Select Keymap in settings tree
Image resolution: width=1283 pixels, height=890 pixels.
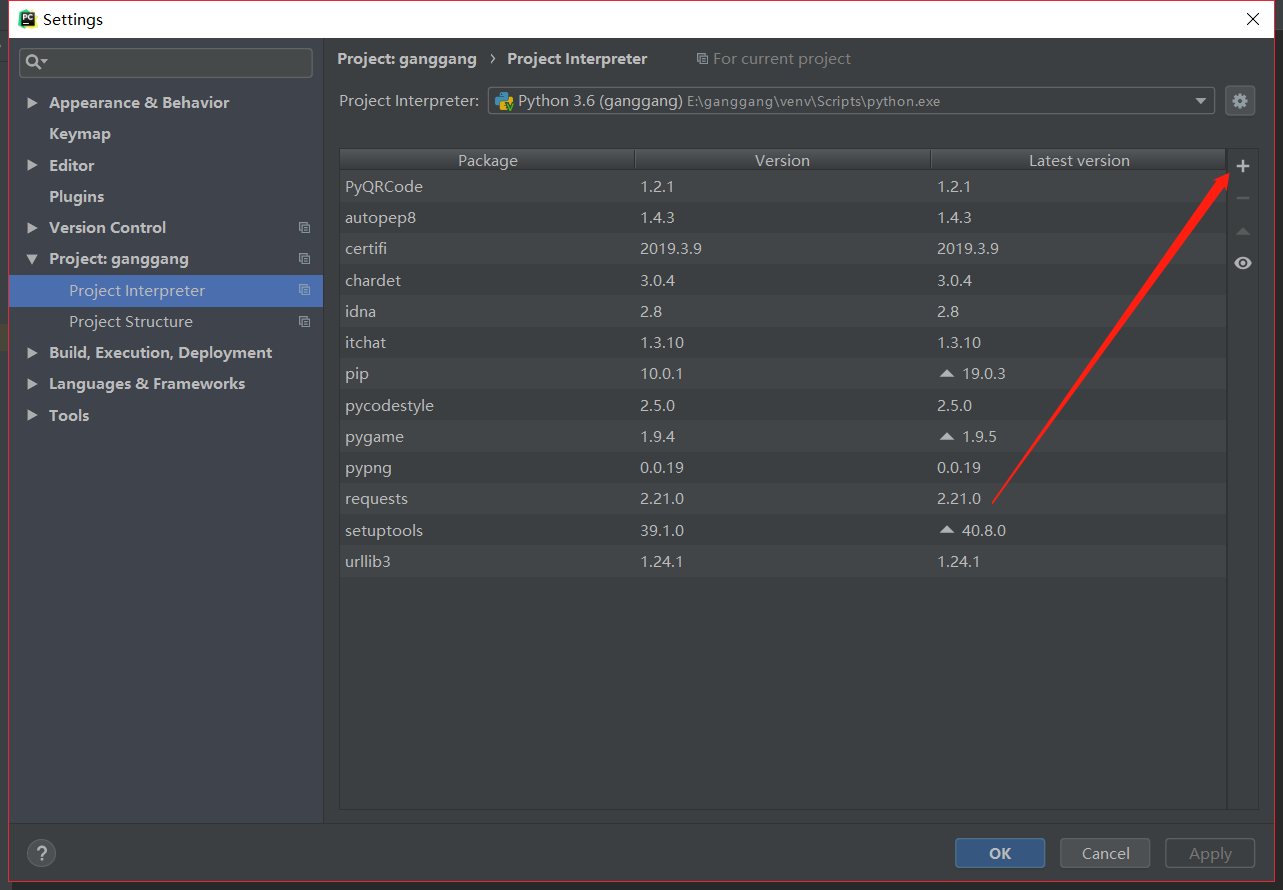click(80, 134)
